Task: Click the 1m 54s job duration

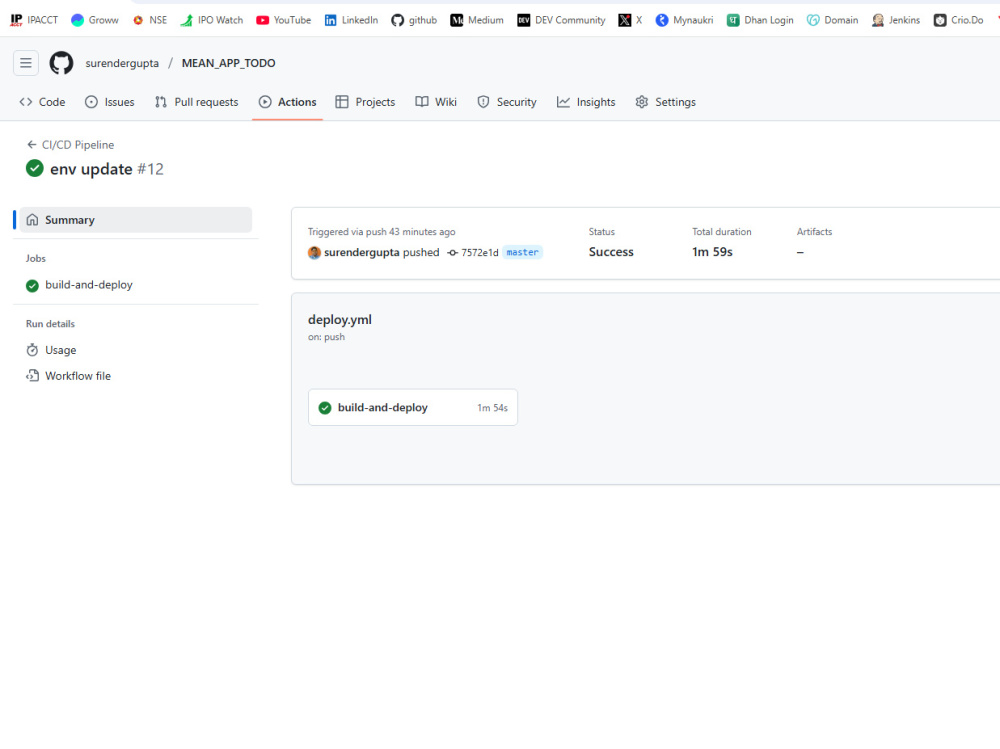Action: click(x=492, y=408)
